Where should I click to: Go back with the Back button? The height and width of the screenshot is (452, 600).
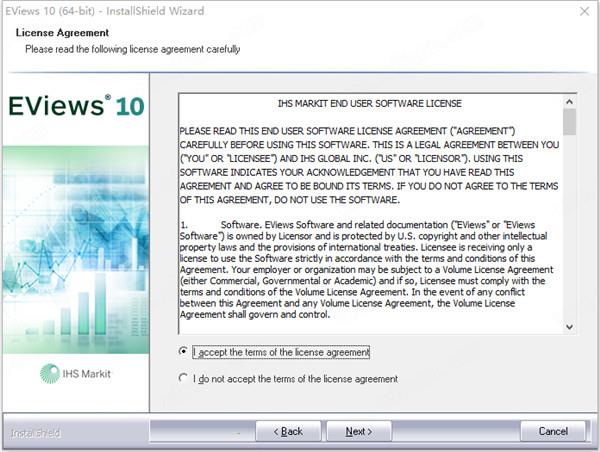click(x=288, y=431)
